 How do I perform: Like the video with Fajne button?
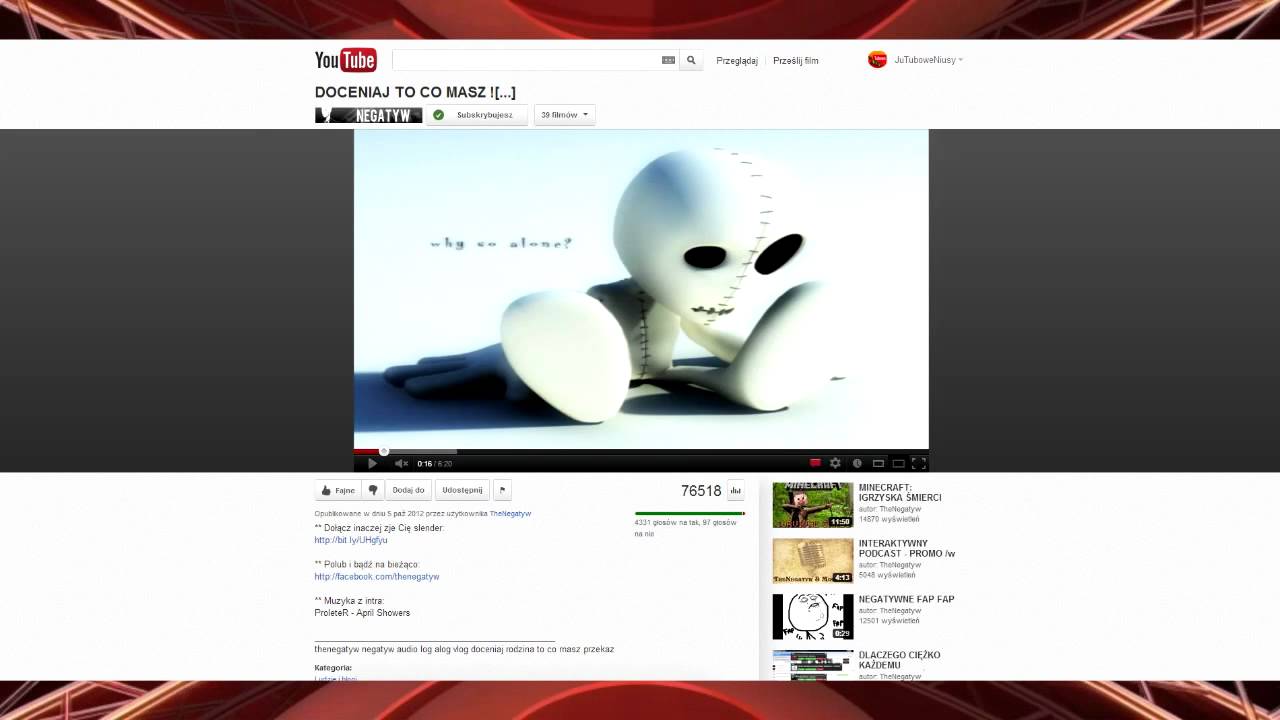pos(338,490)
